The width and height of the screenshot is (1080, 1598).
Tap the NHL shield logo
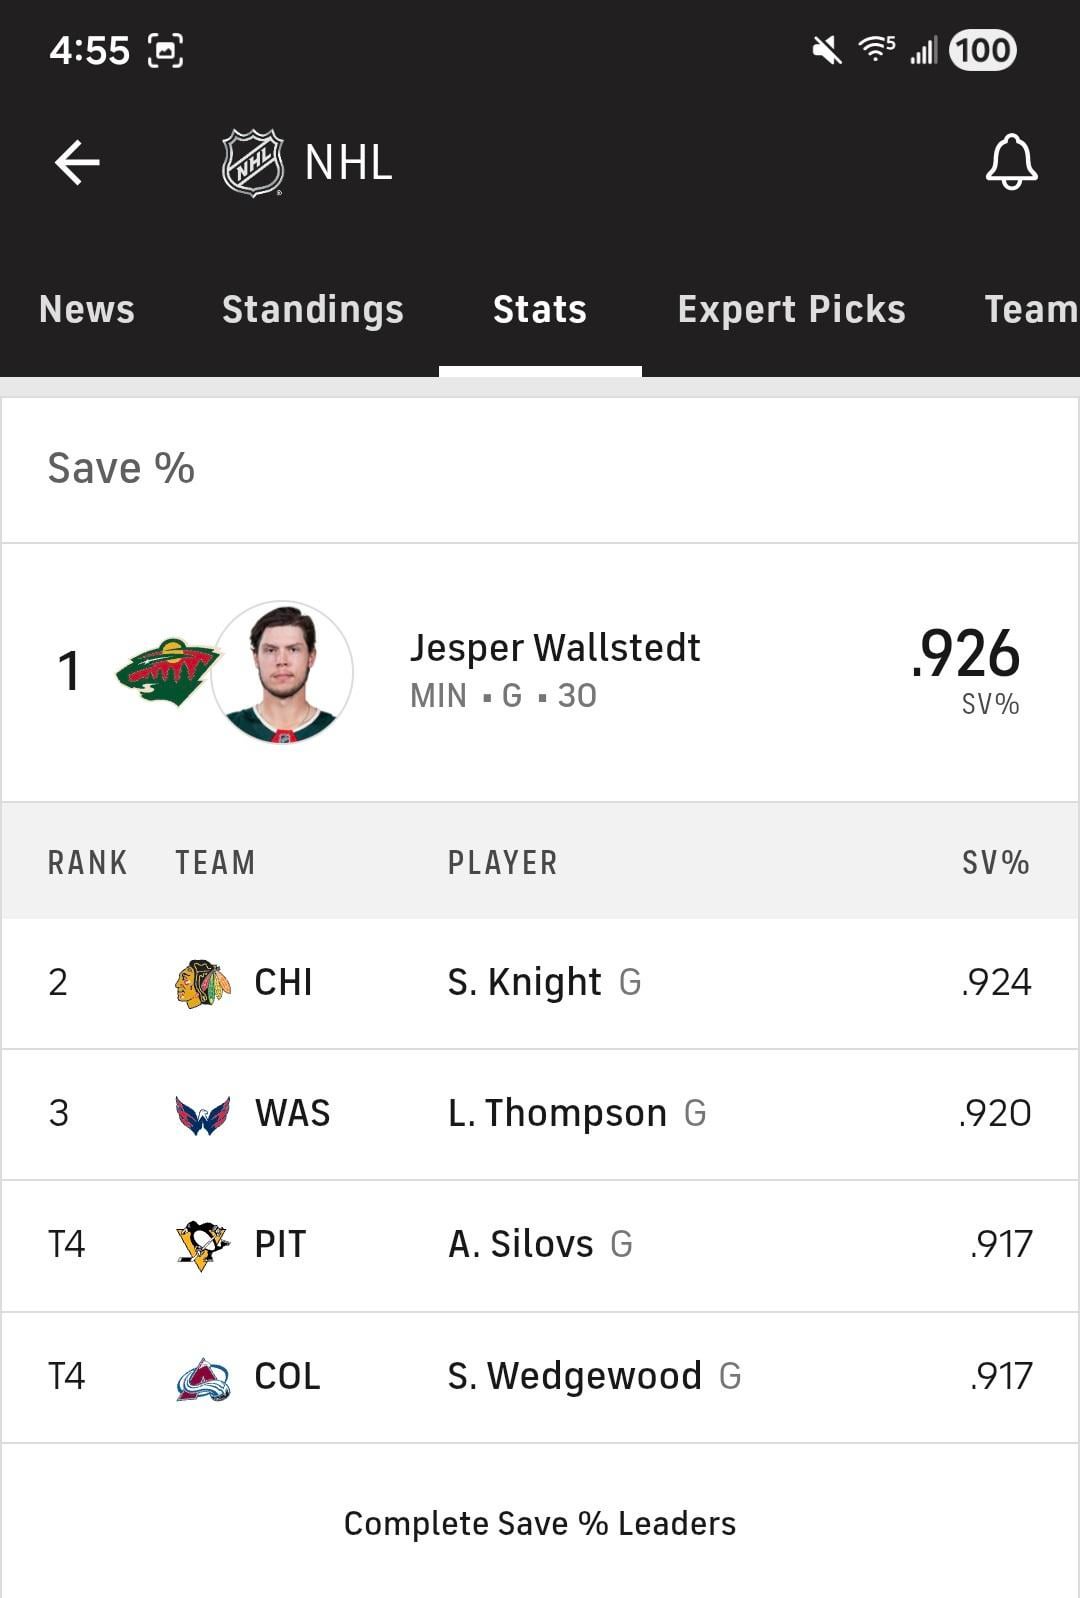pos(252,162)
